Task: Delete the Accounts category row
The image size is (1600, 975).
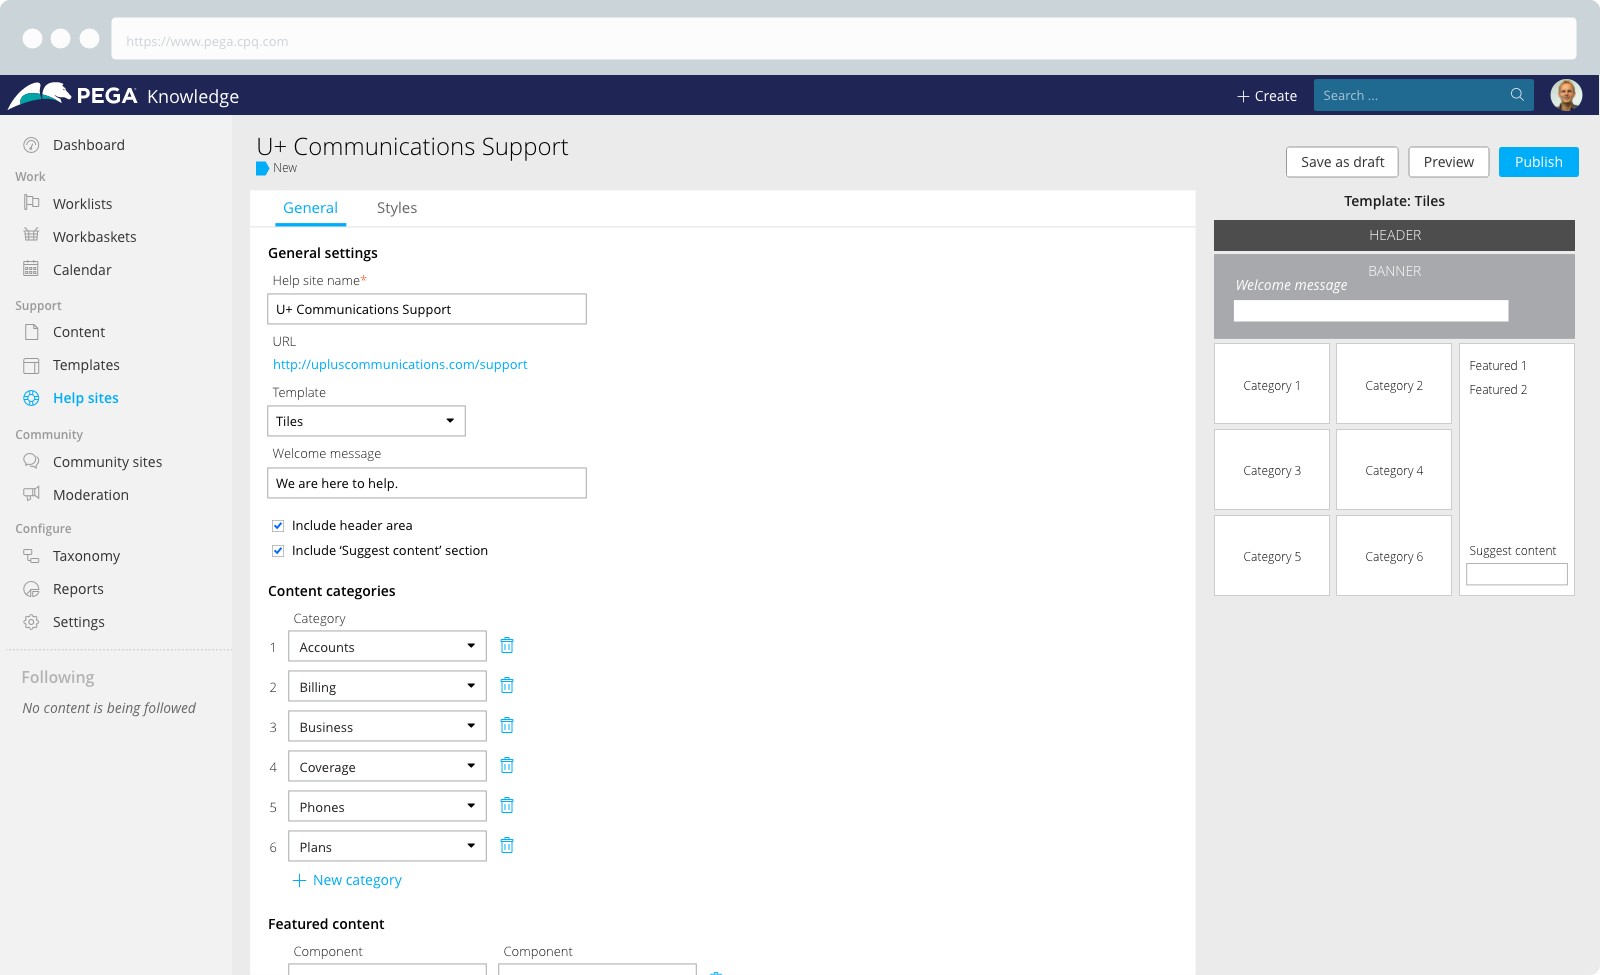Action: (x=507, y=646)
